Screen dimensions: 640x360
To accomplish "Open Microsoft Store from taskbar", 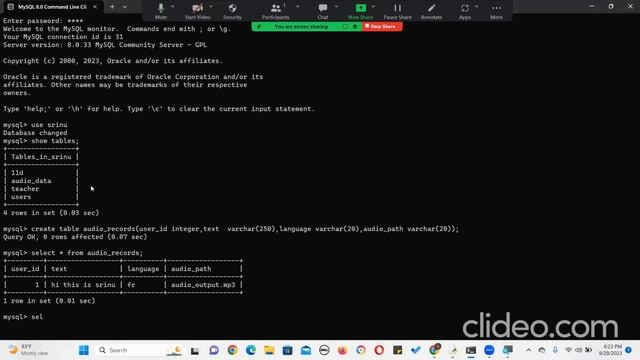I will (287, 350).
